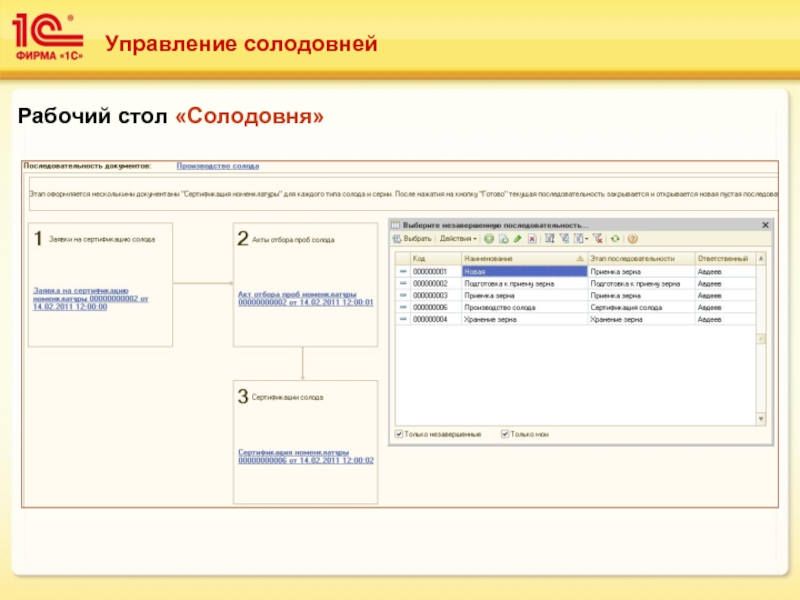Open the 'Действия' dropdown menu
Screen dimensions: 800x600
pos(458,239)
